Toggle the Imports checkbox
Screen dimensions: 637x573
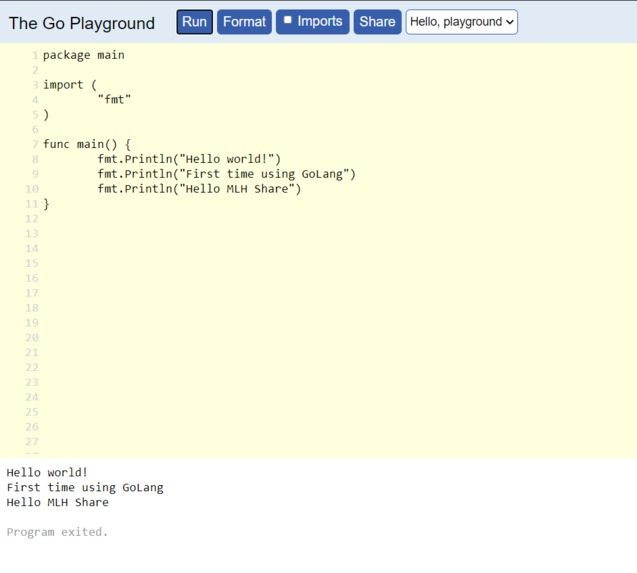[288, 20]
